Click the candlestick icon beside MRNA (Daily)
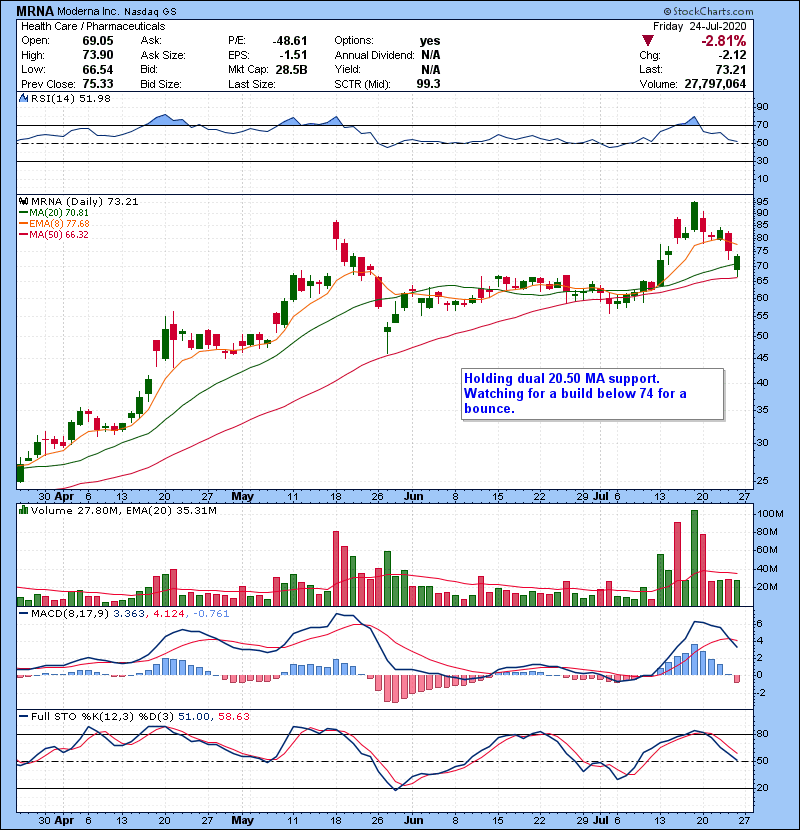Screen dimensions: 800x830 point(23,201)
